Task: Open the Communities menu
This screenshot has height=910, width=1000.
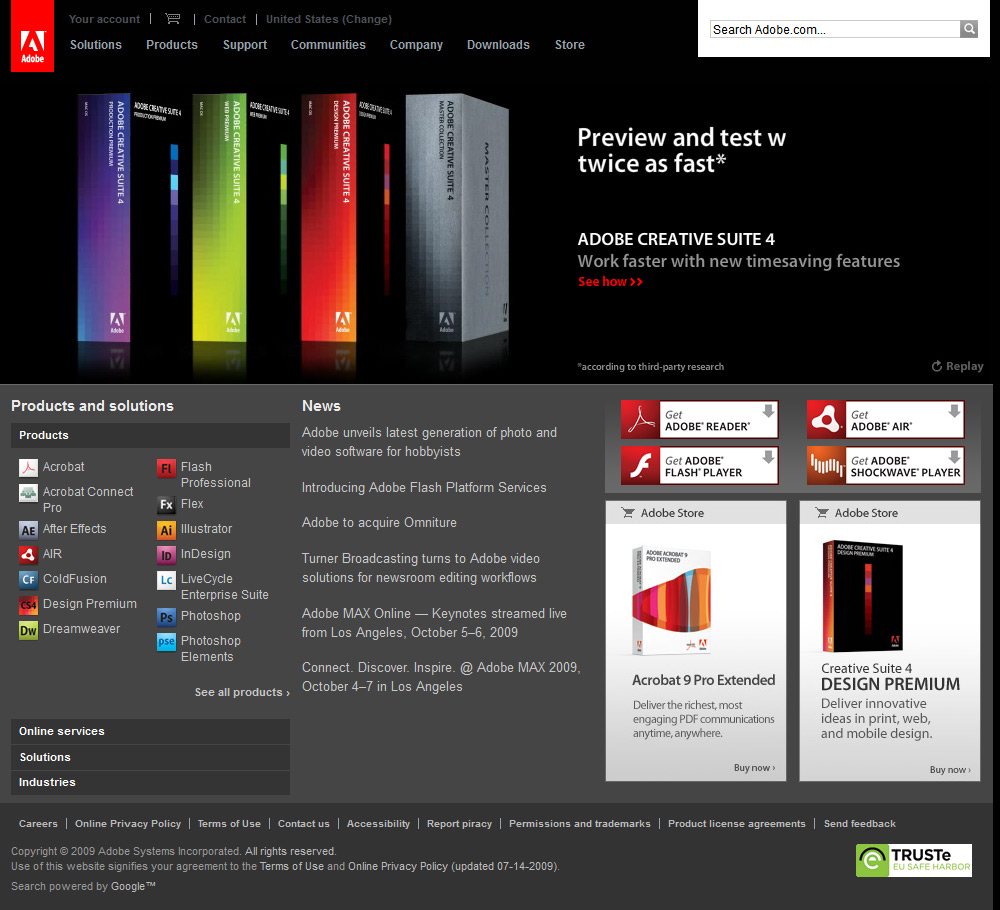Action: (328, 45)
